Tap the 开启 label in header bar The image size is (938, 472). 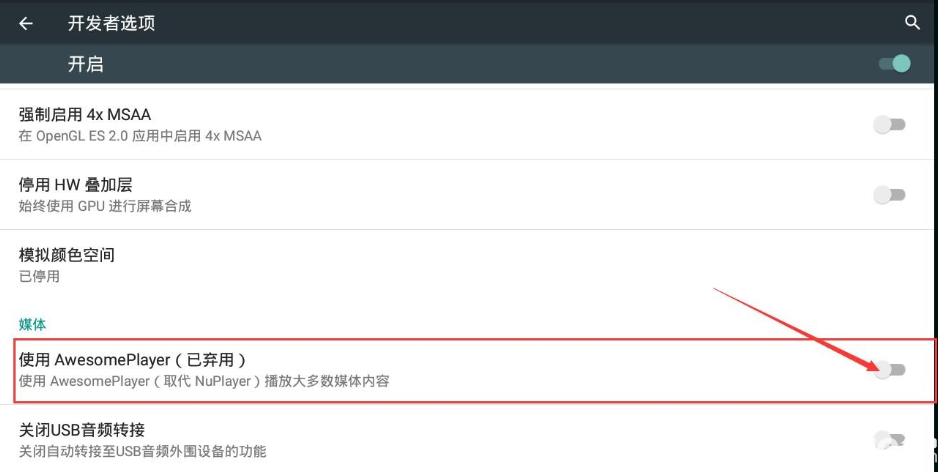tap(86, 63)
